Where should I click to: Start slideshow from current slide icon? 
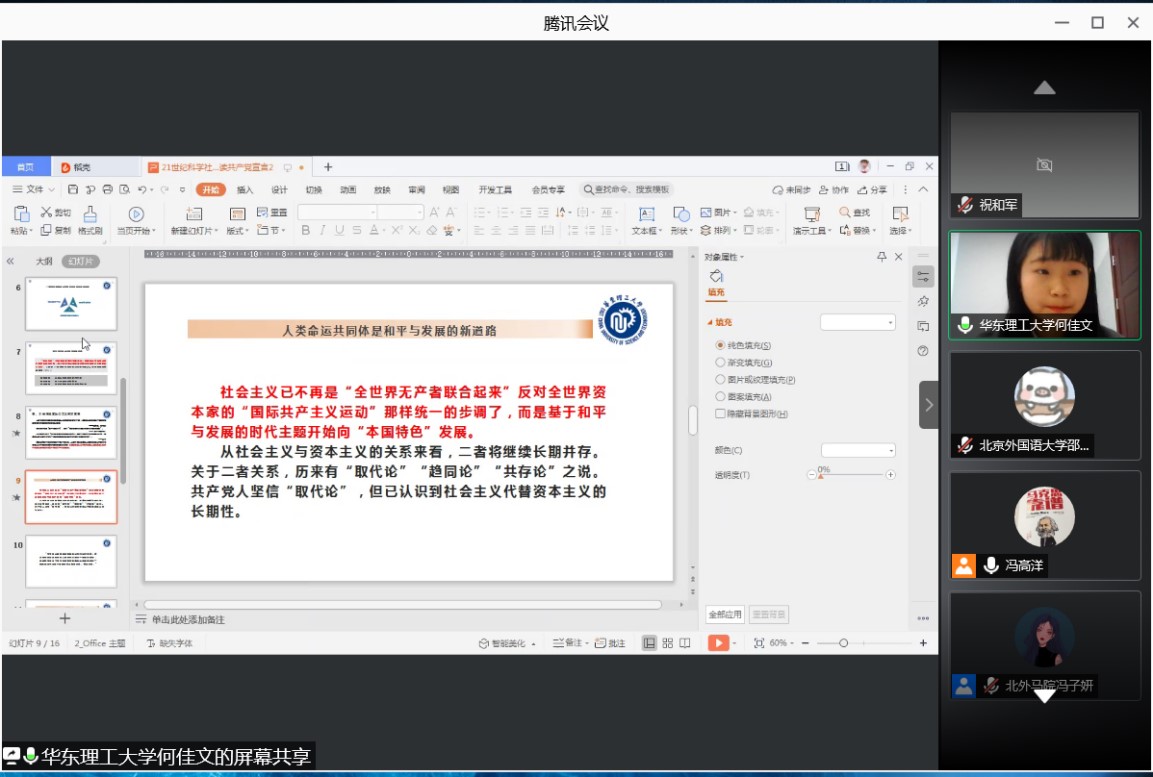click(136, 214)
